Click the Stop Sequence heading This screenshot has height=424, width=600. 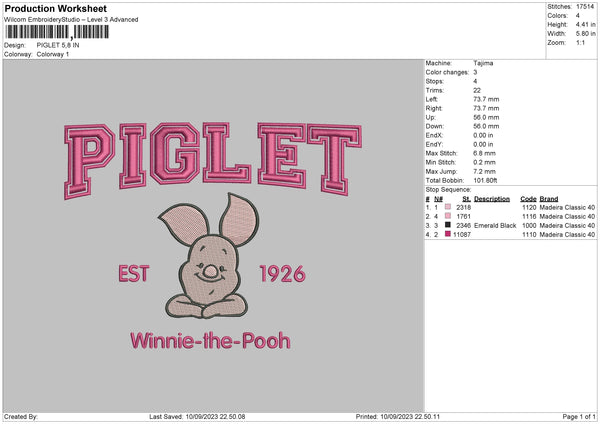click(447, 188)
